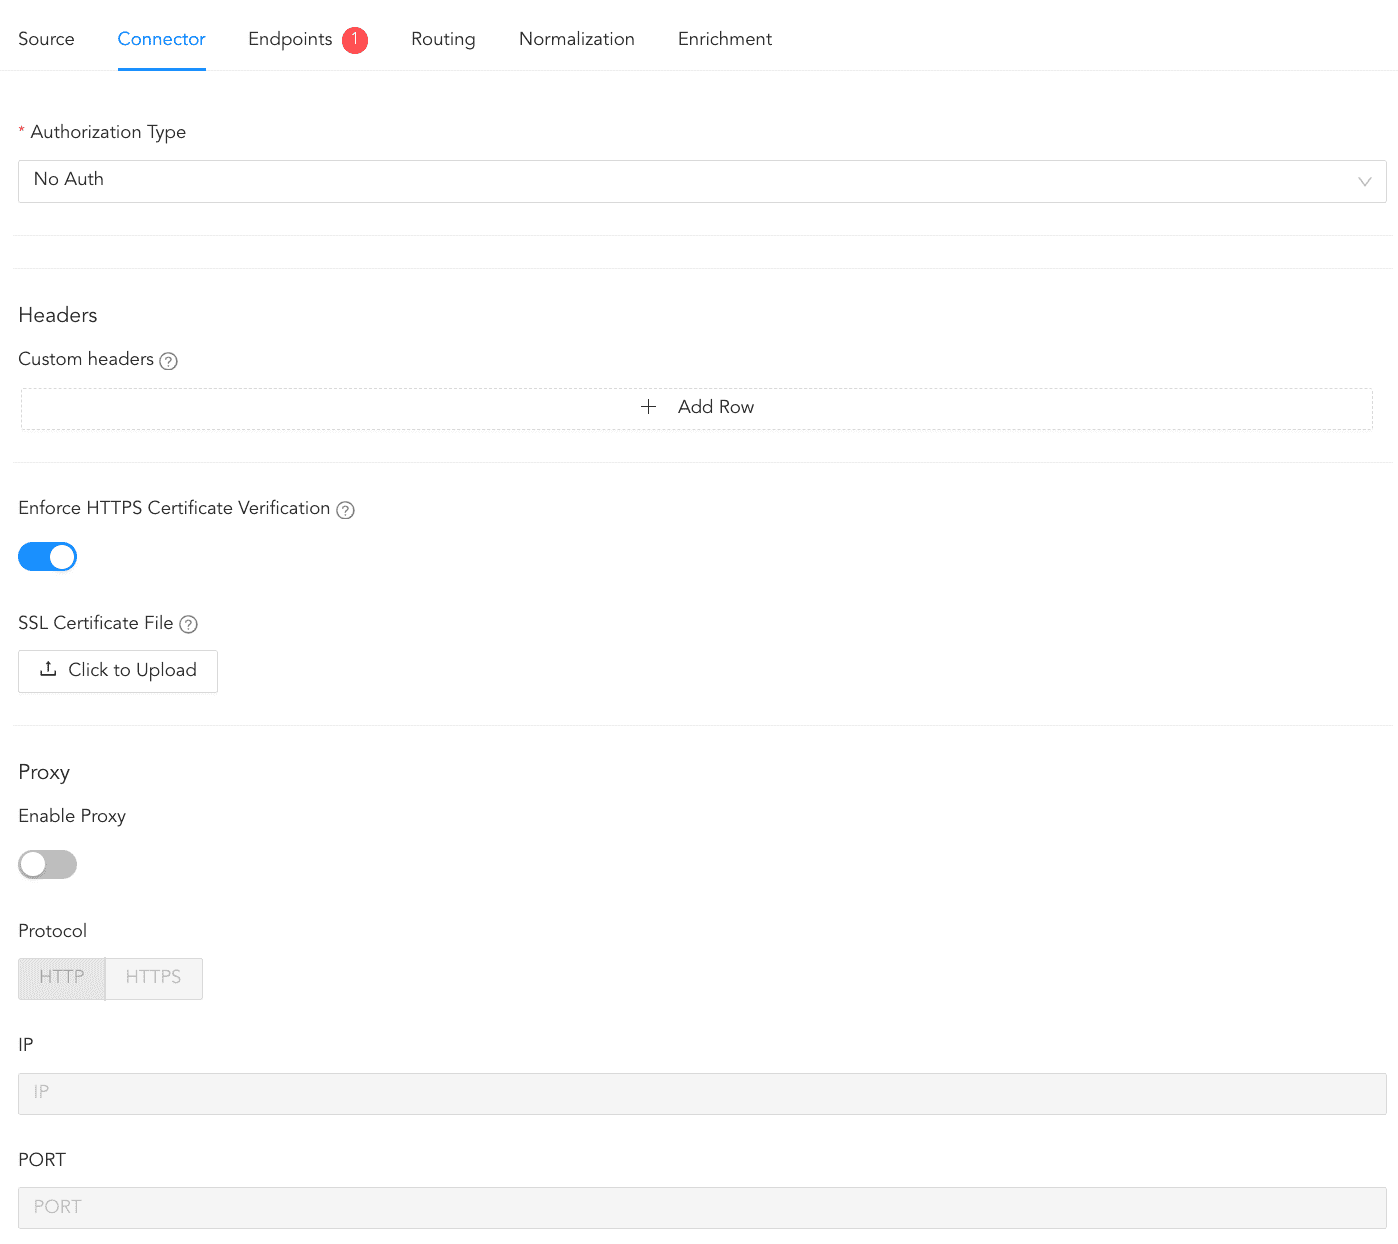The height and width of the screenshot is (1244, 1398).
Task: Switch to the Source tab
Action: point(46,39)
